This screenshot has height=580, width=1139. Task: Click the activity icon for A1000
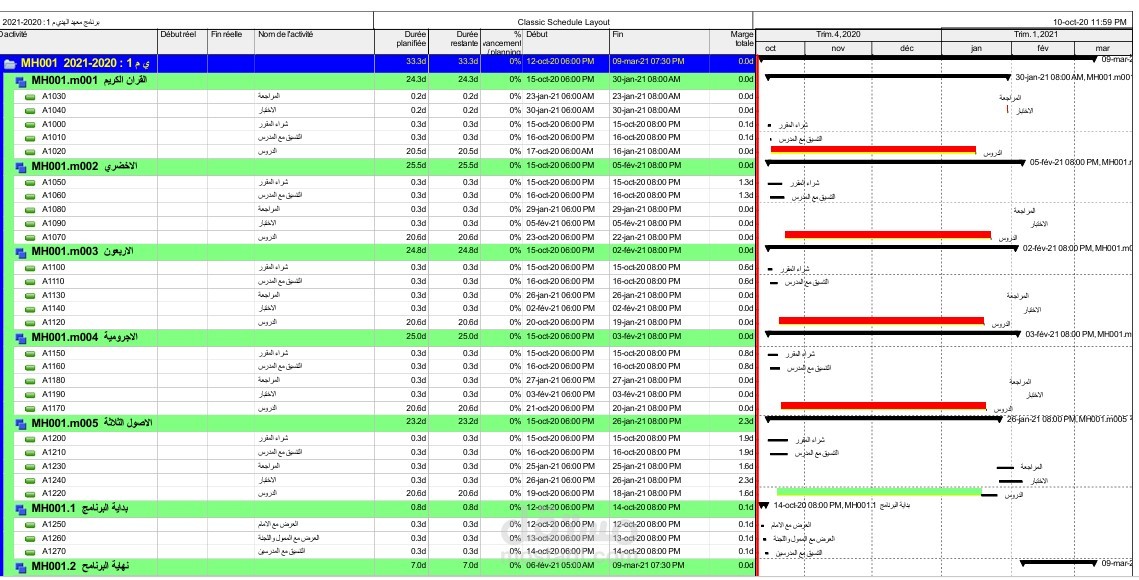[x=30, y=124]
